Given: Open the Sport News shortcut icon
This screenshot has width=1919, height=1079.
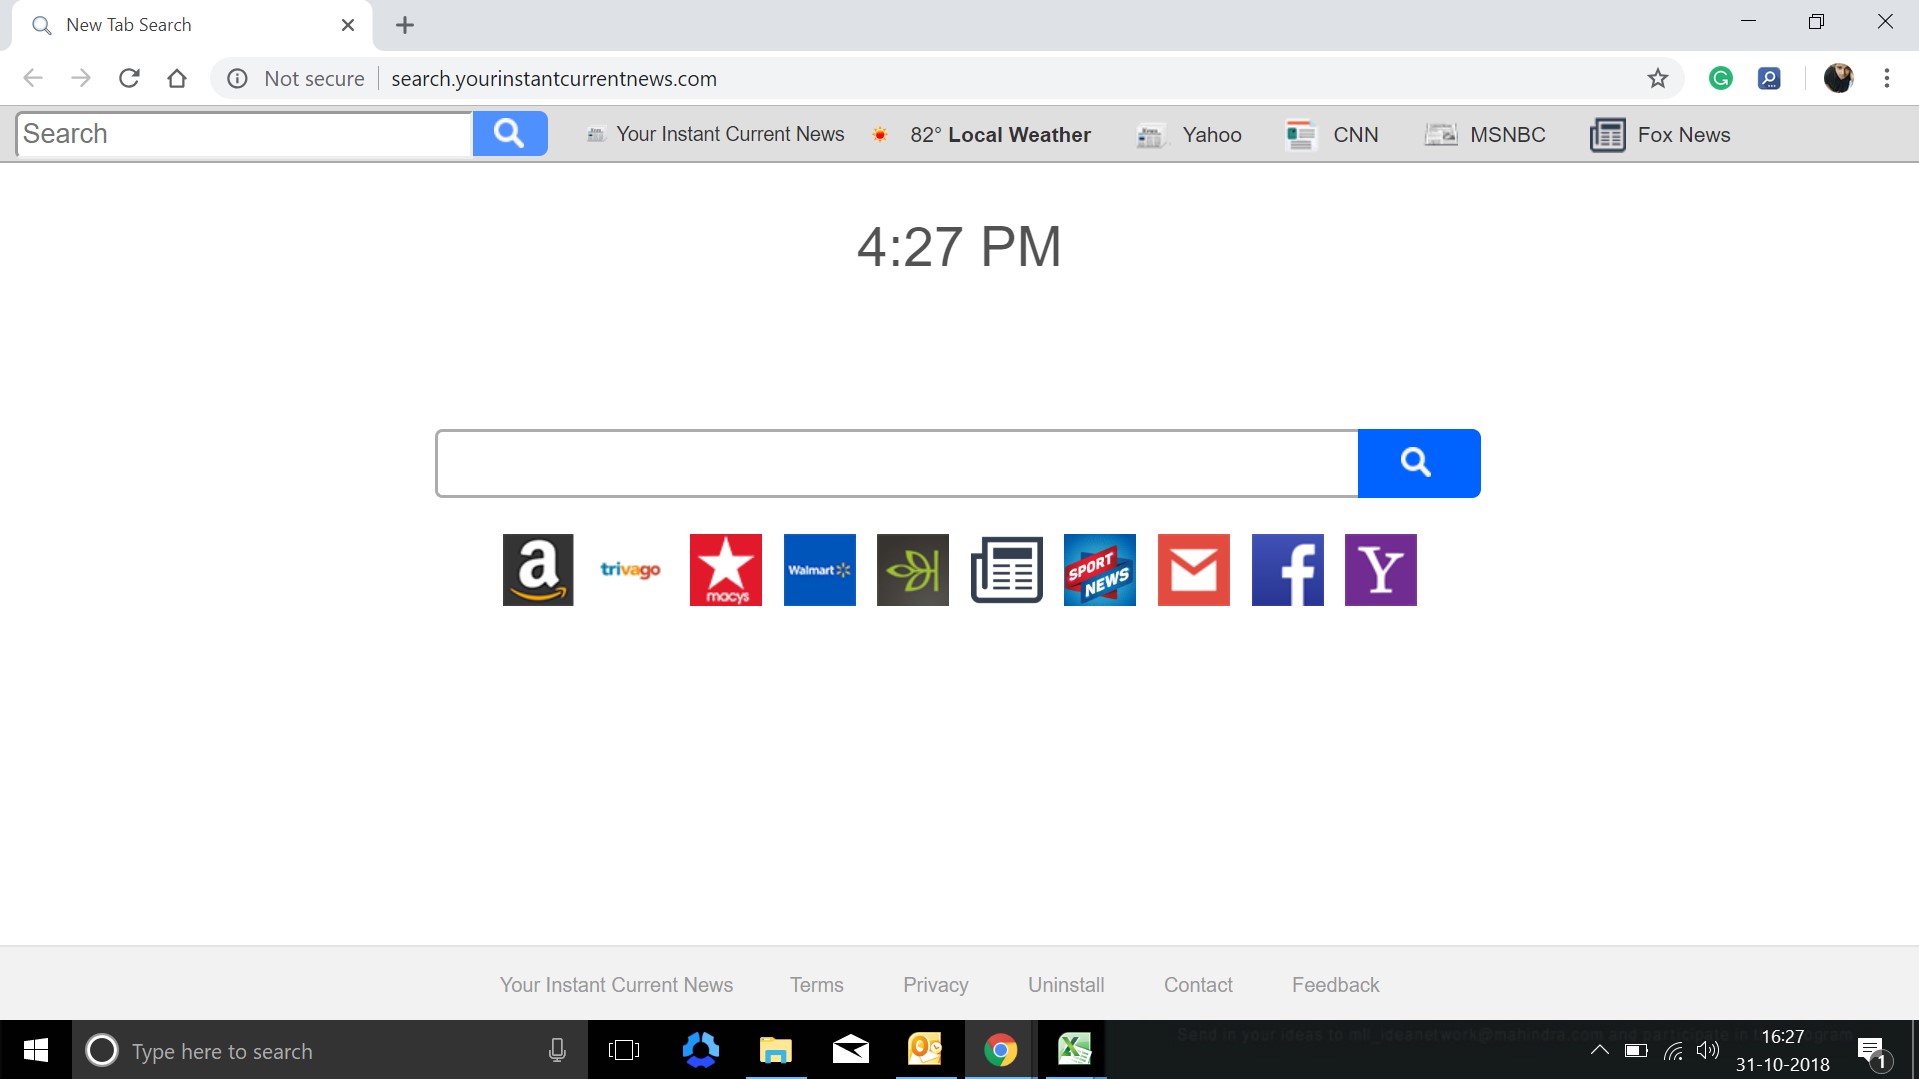Looking at the screenshot, I should pyautogui.click(x=1100, y=570).
